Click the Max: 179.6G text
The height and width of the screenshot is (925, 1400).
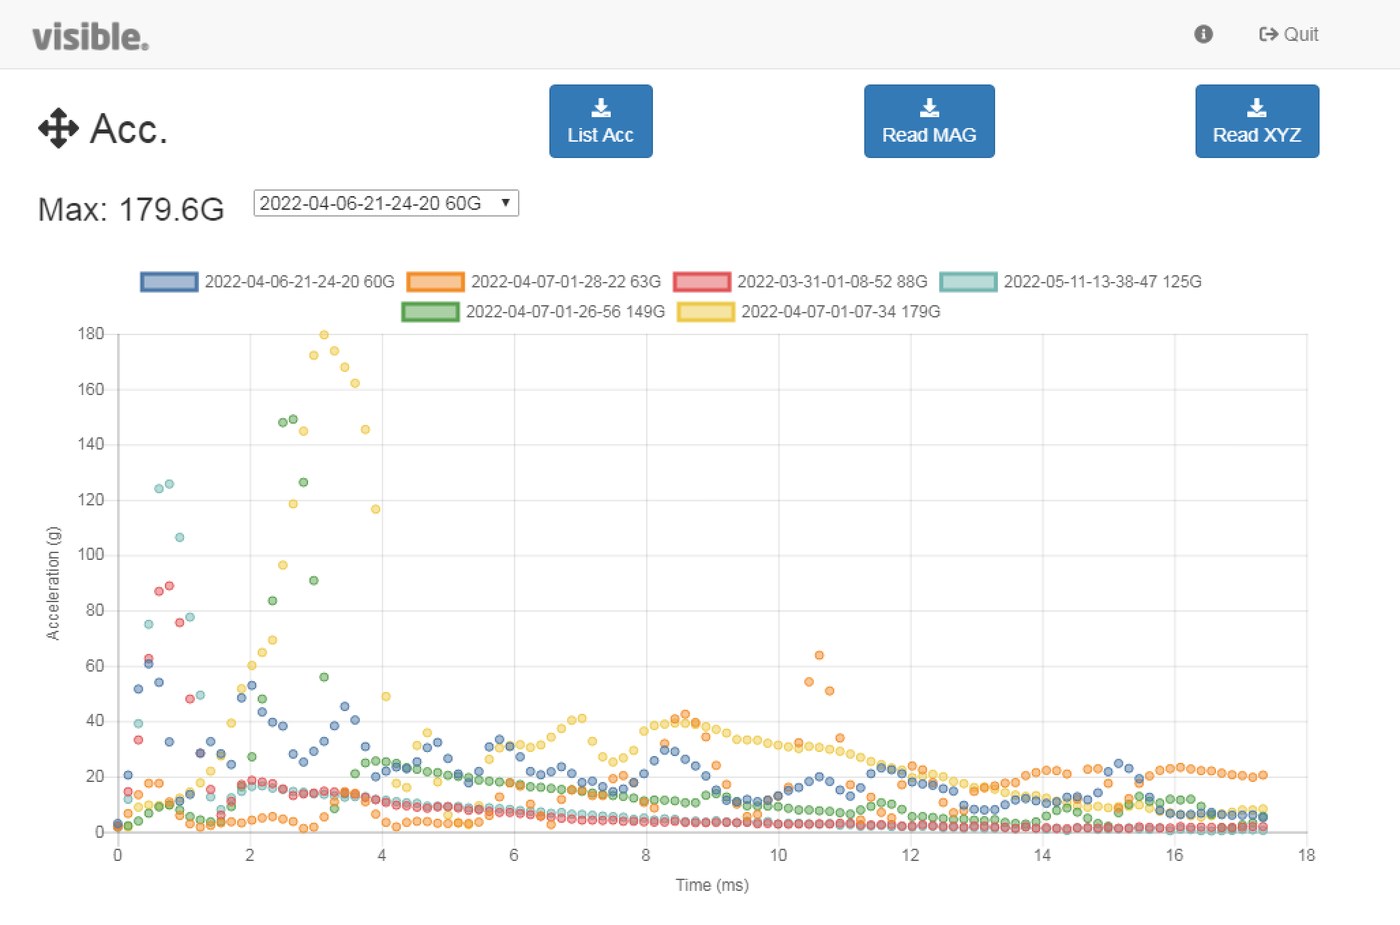coord(131,209)
